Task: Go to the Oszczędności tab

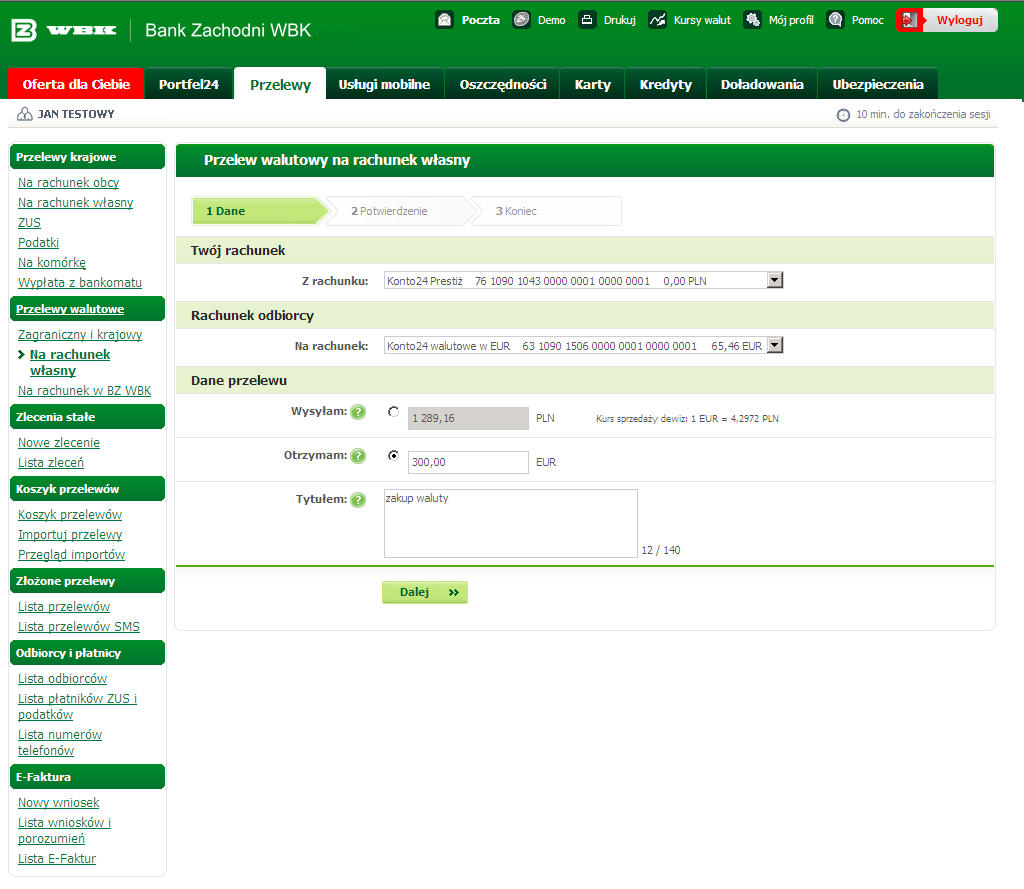Action: click(x=502, y=84)
